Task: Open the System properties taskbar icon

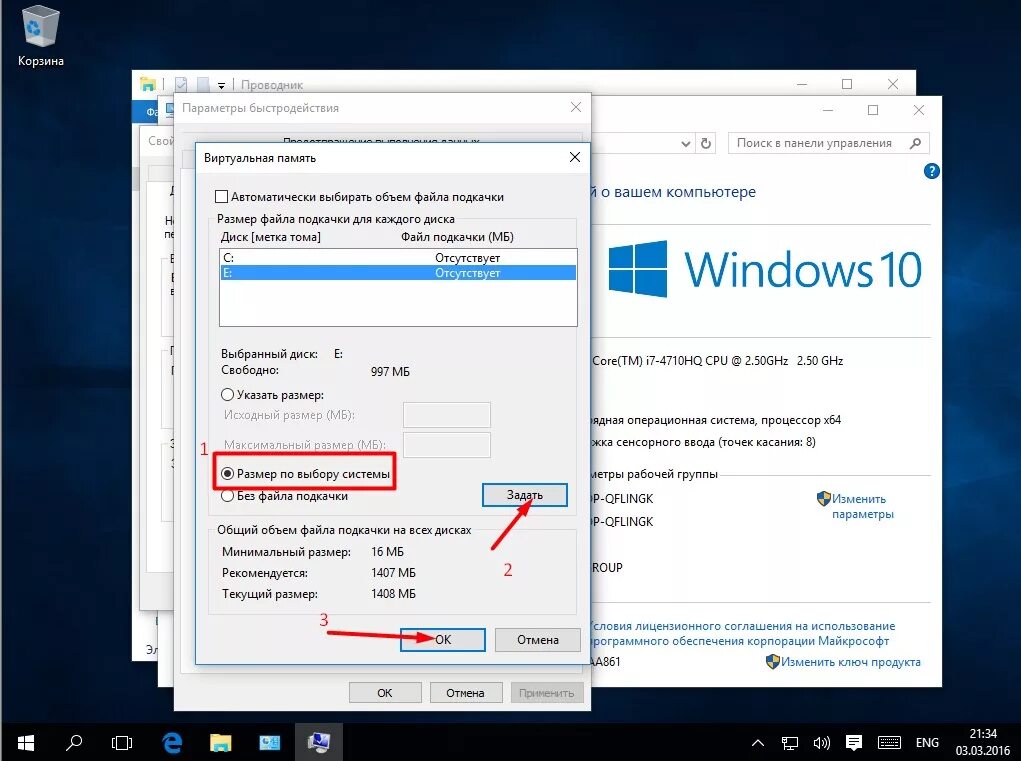Action: (318, 742)
